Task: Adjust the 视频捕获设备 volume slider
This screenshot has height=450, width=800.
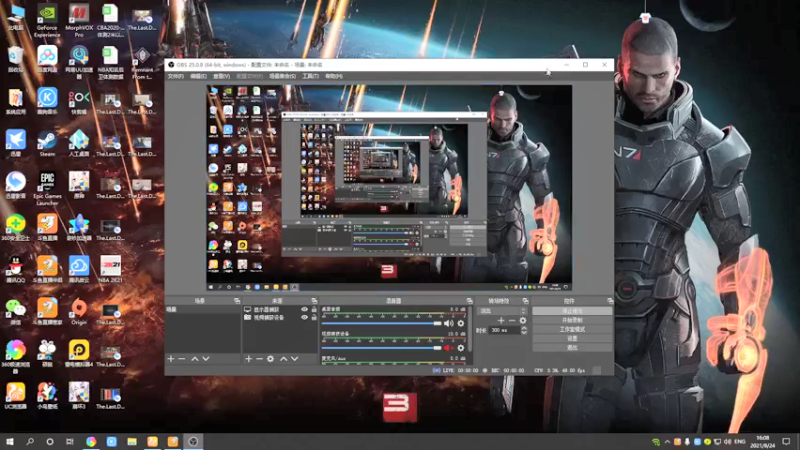Action: (x=382, y=348)
